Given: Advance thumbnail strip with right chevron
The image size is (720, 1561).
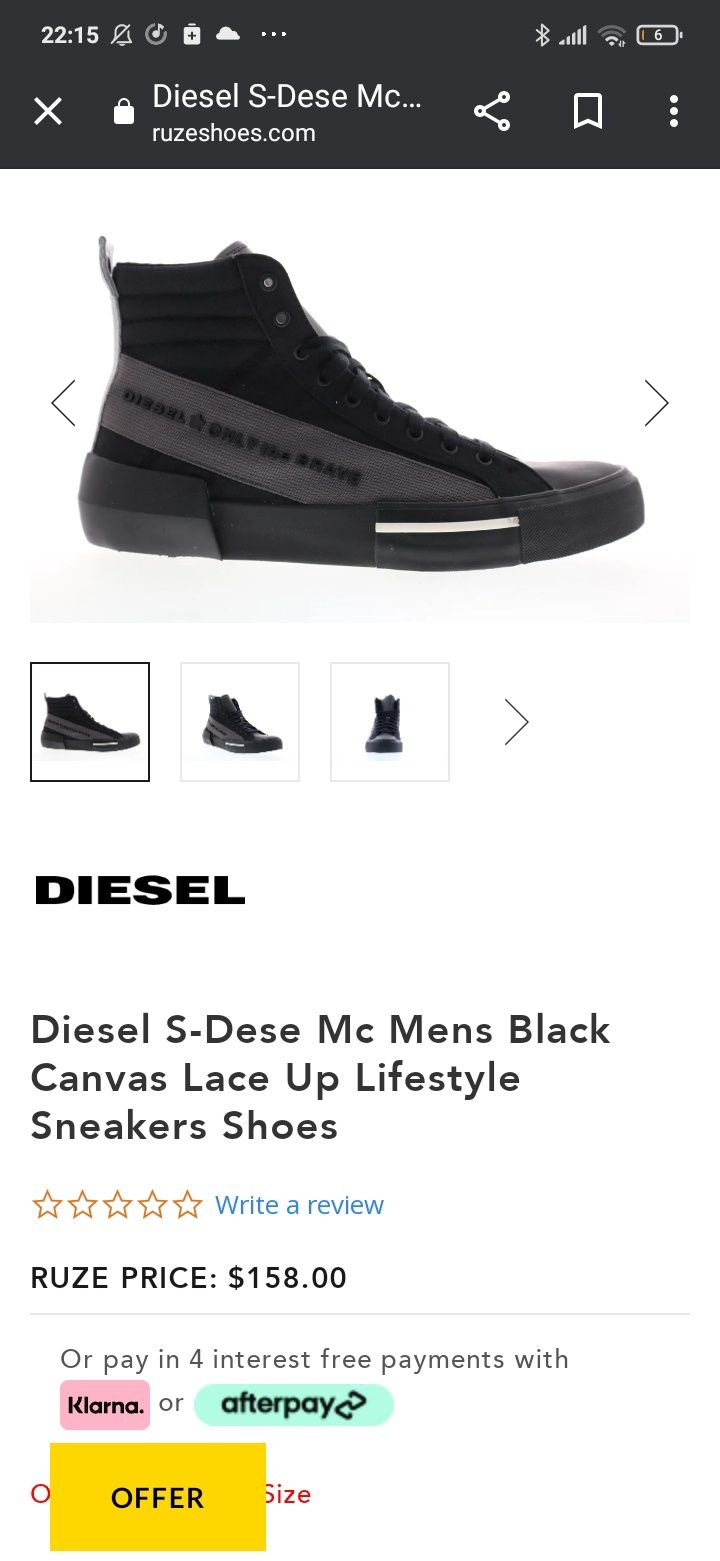Looking at the screenshot, I should [516, 722].
